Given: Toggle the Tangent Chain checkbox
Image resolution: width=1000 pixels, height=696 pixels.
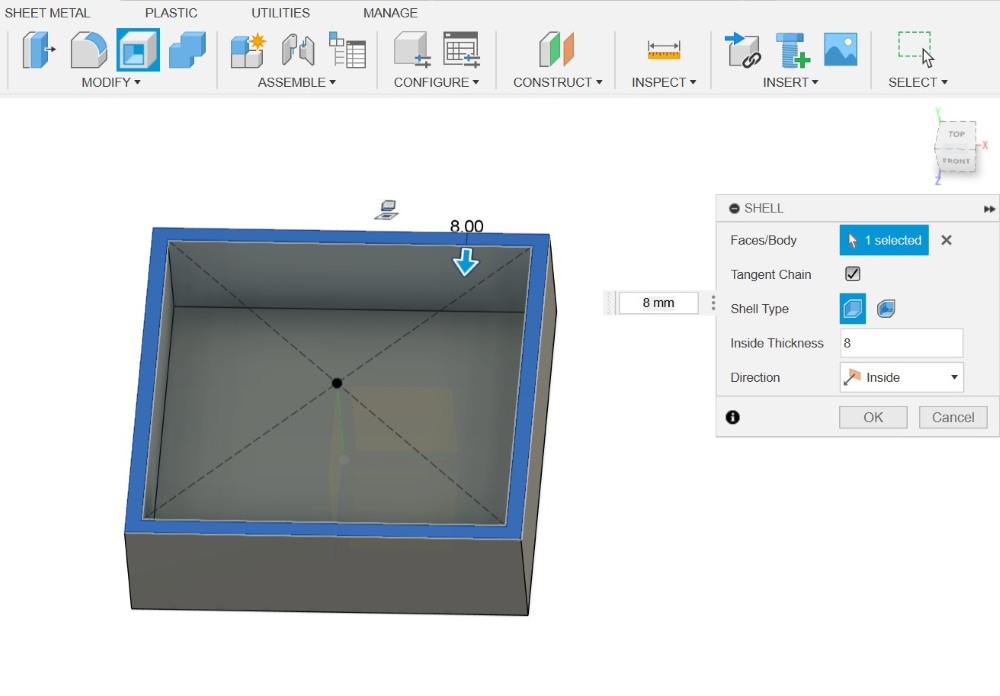Looking at the screenshot, I should tap(853, 274).
